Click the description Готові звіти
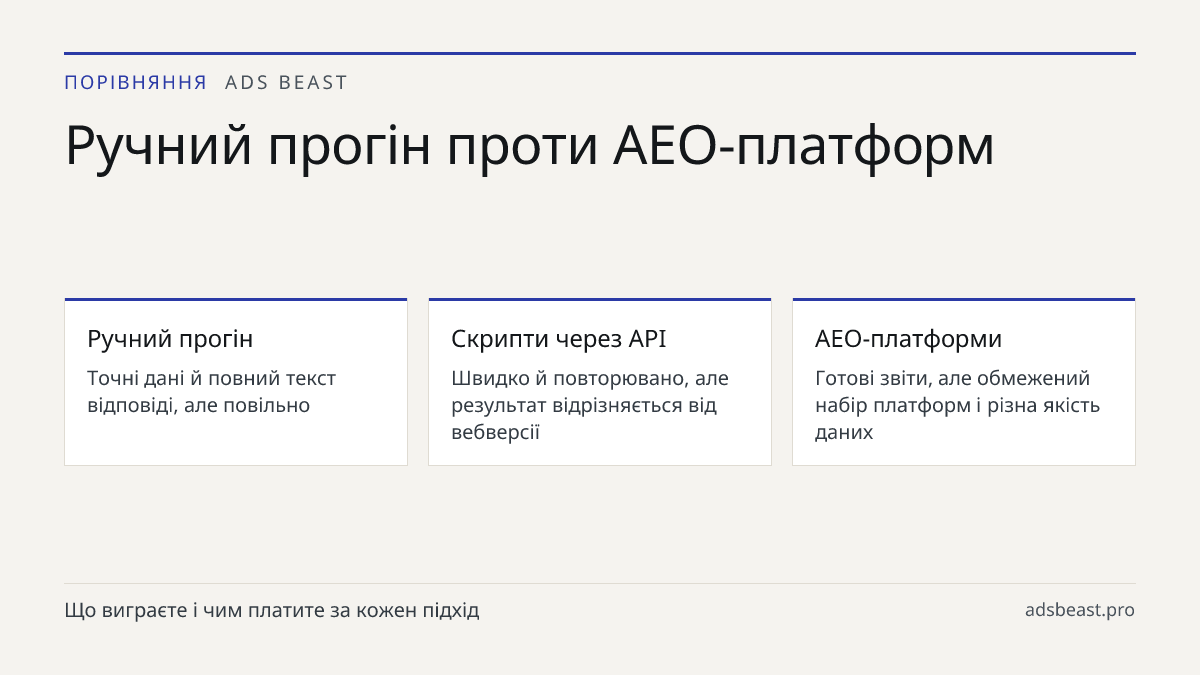1200x675 pixels. tap(957, 405)
